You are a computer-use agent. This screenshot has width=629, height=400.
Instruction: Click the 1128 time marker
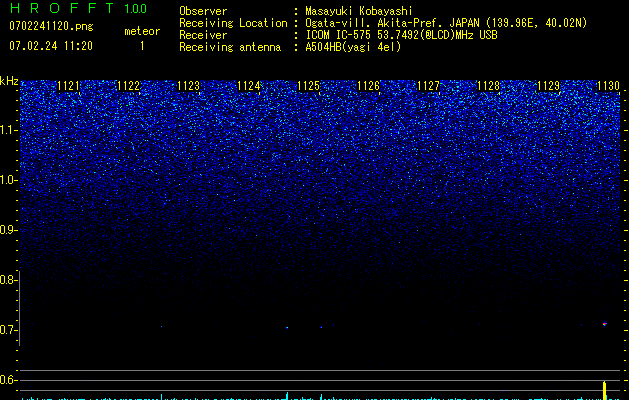click(488, 86)
